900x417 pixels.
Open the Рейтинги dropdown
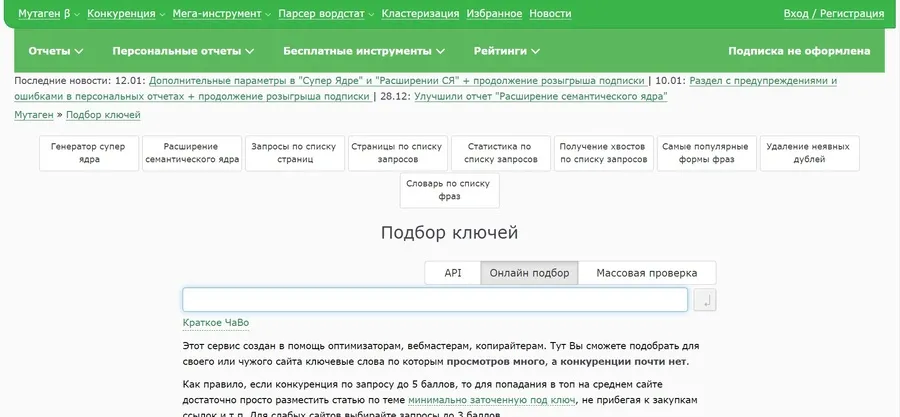506,51
